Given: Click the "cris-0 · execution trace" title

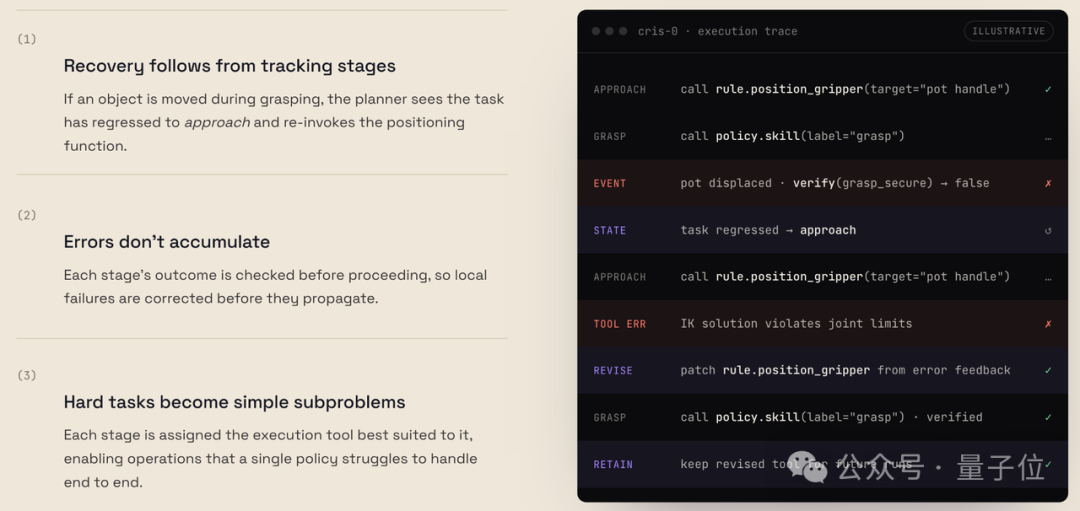Looking at the screenshot, I should (718, 31).
